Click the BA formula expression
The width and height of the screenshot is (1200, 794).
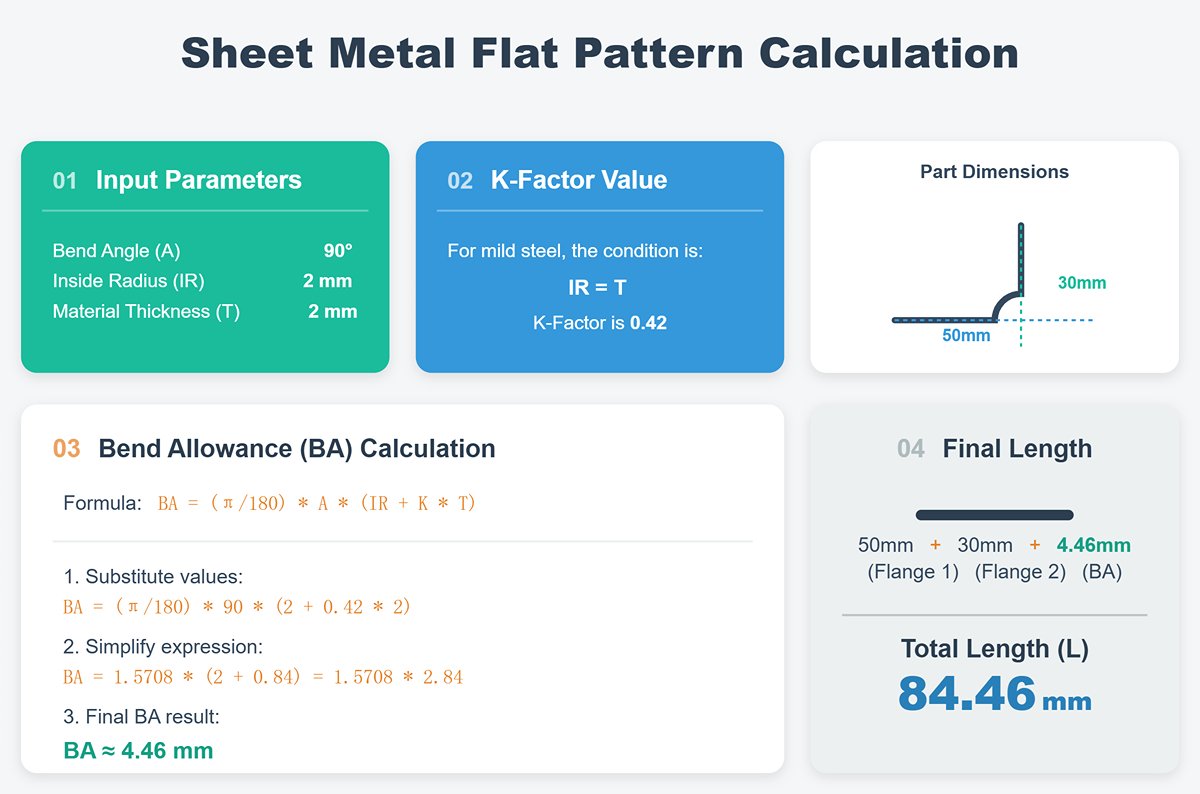pos(316,503)
